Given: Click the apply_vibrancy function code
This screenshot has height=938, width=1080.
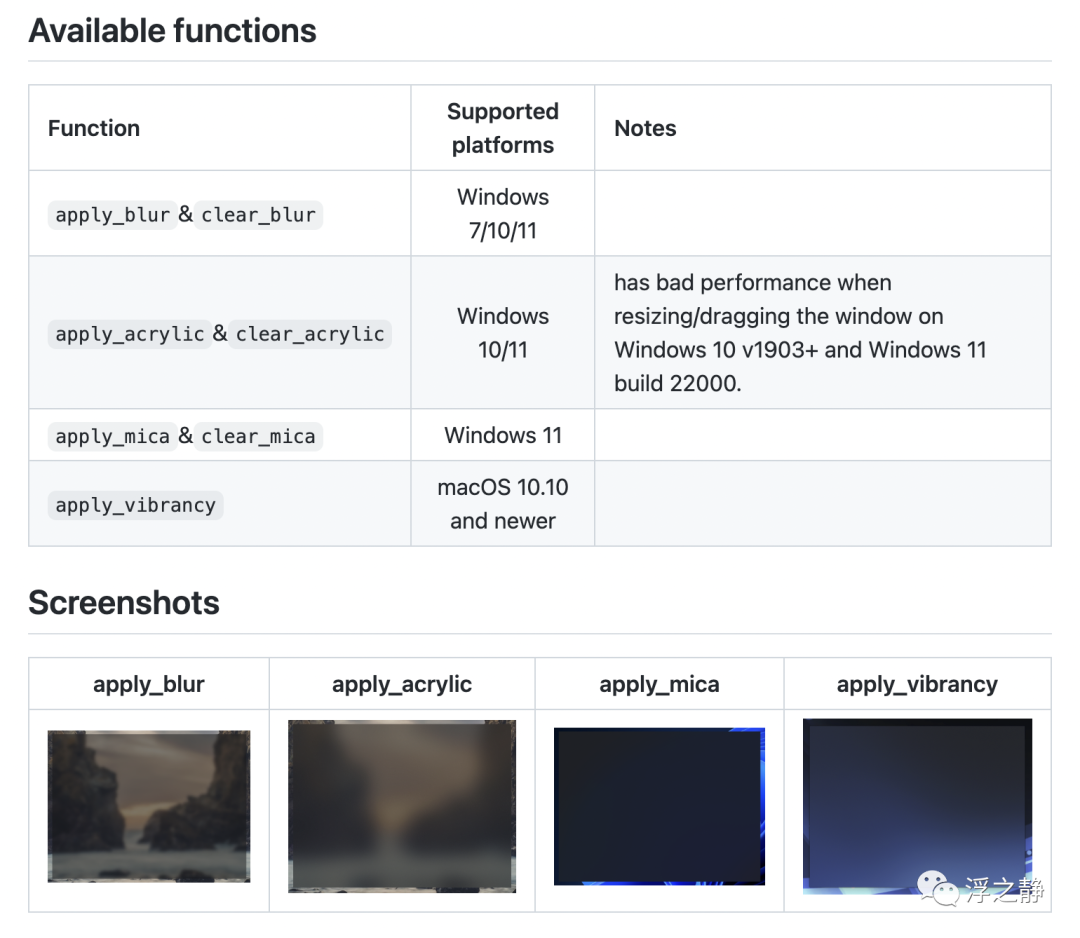Looking at the screenshot, I should coord(136,505).
